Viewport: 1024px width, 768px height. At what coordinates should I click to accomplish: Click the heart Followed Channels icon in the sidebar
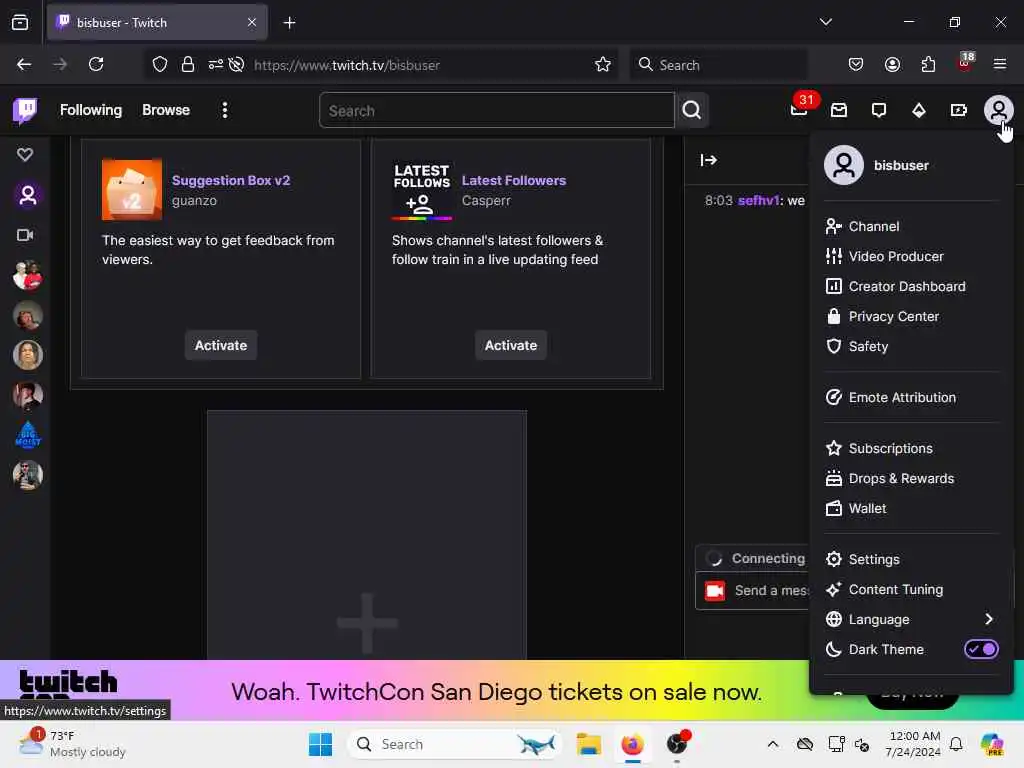(25, 155)
